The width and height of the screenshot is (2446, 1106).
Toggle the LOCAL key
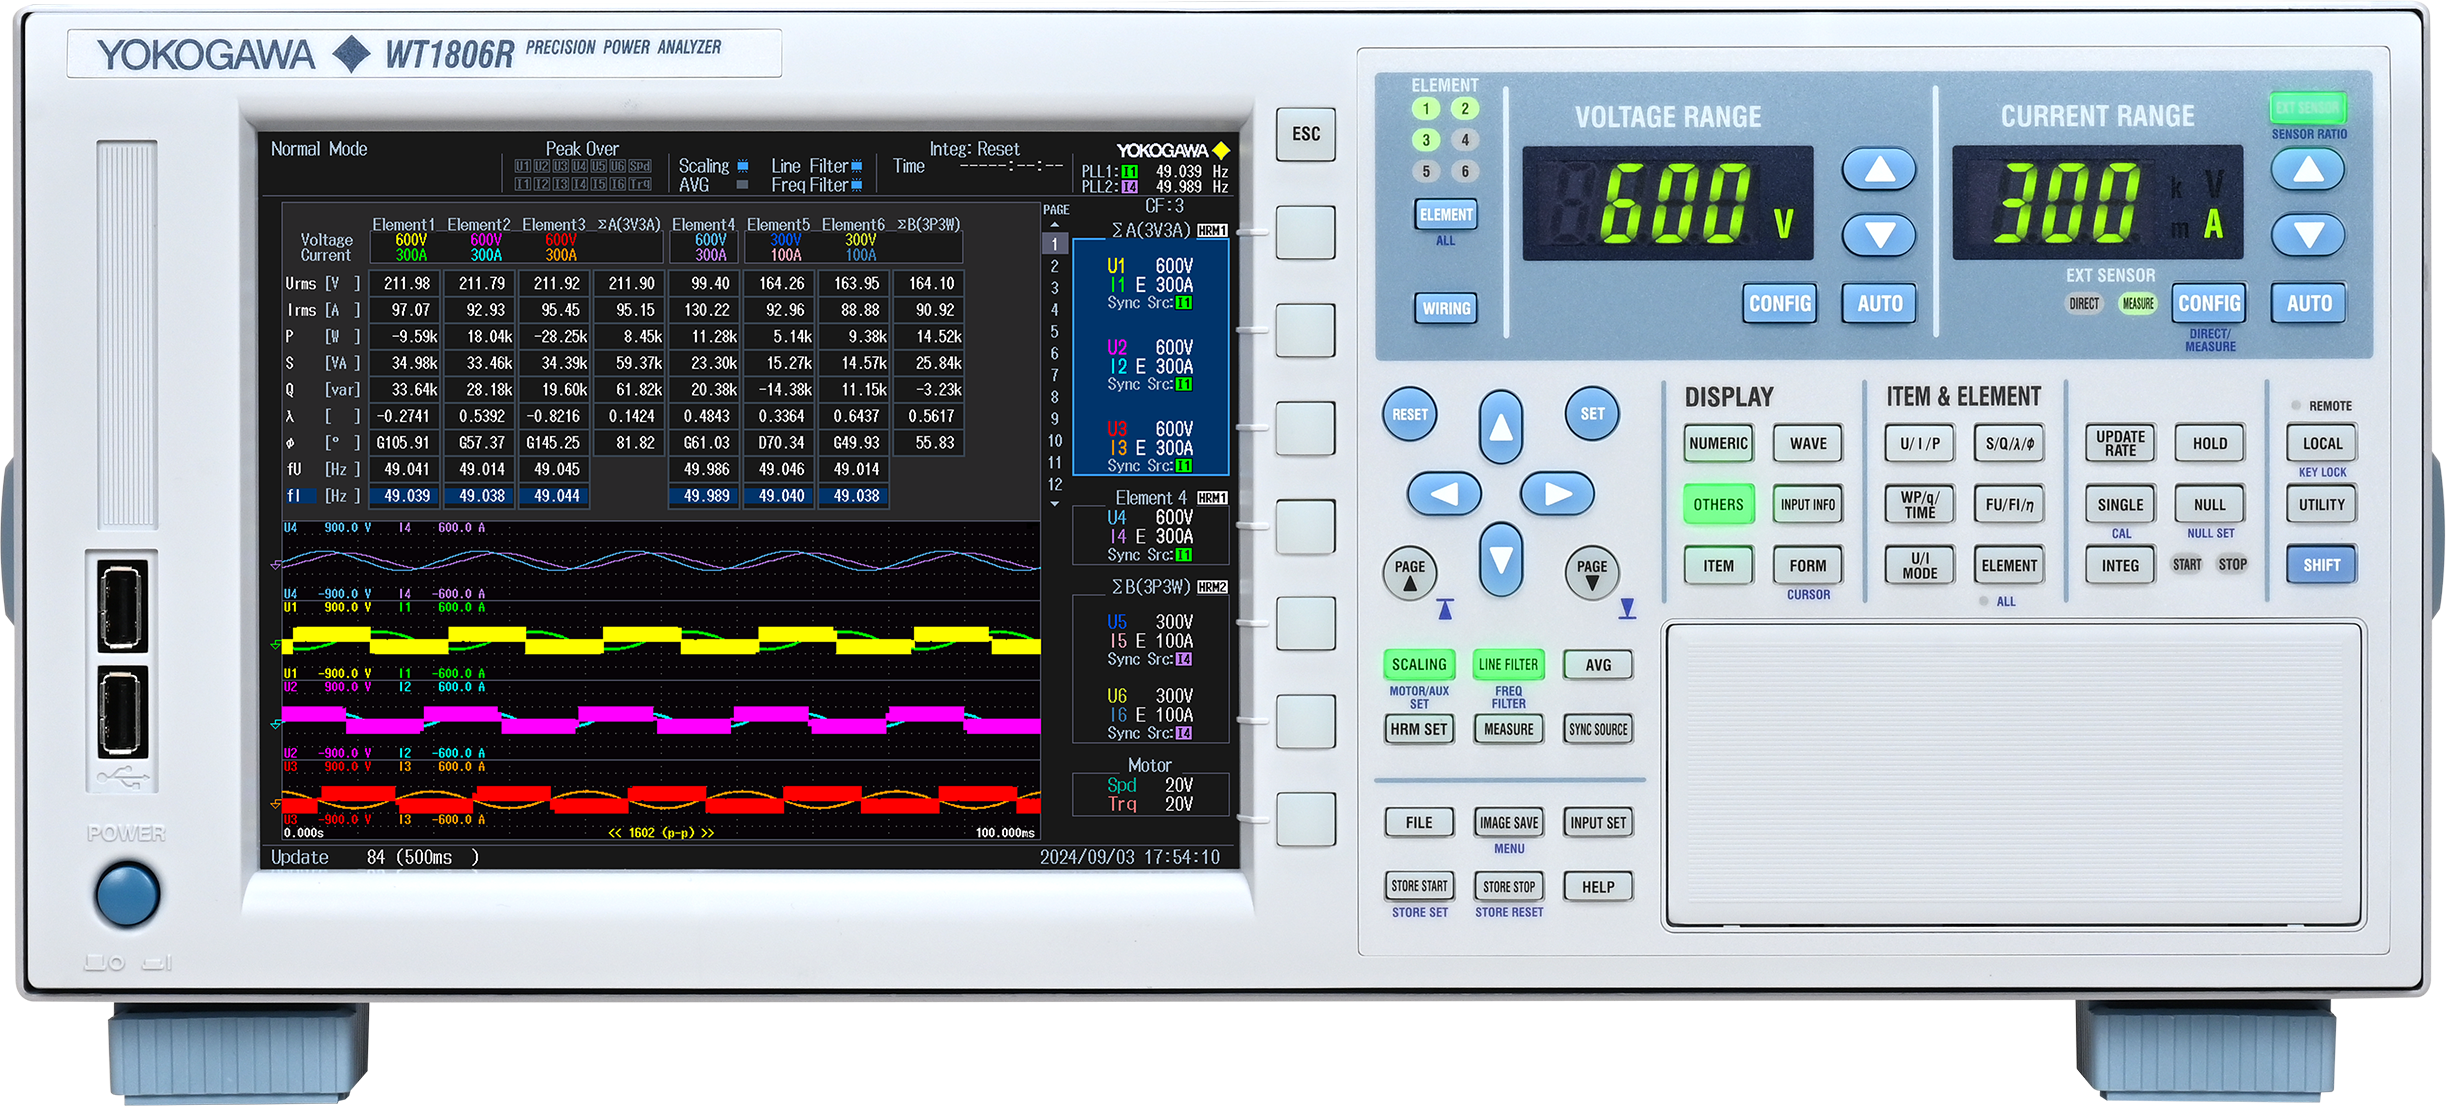2322,443
